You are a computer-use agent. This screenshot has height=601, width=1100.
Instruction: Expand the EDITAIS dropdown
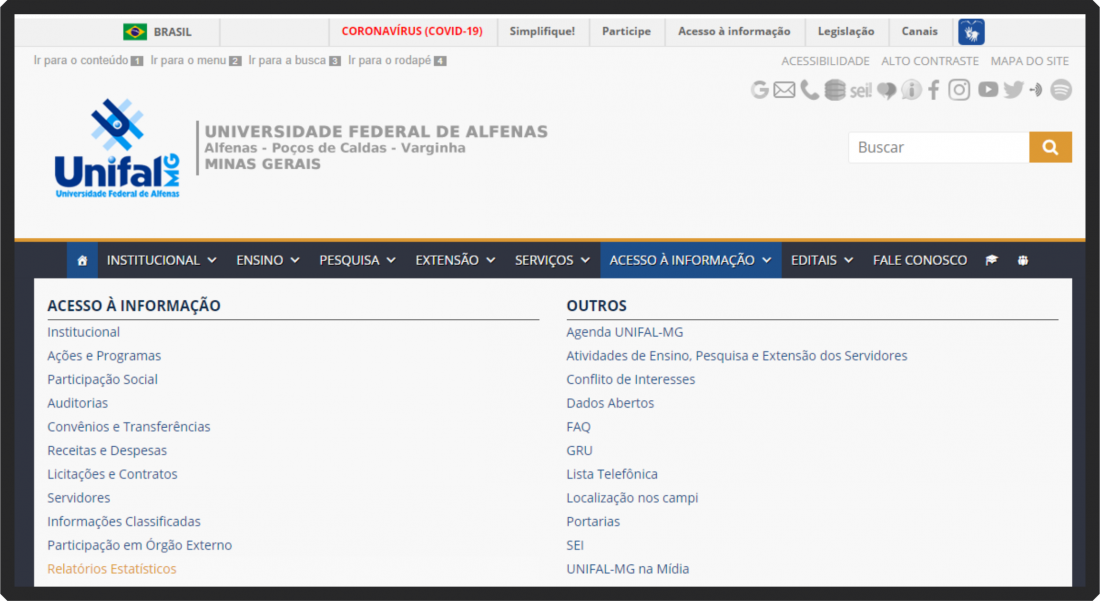tap(822, 260)
